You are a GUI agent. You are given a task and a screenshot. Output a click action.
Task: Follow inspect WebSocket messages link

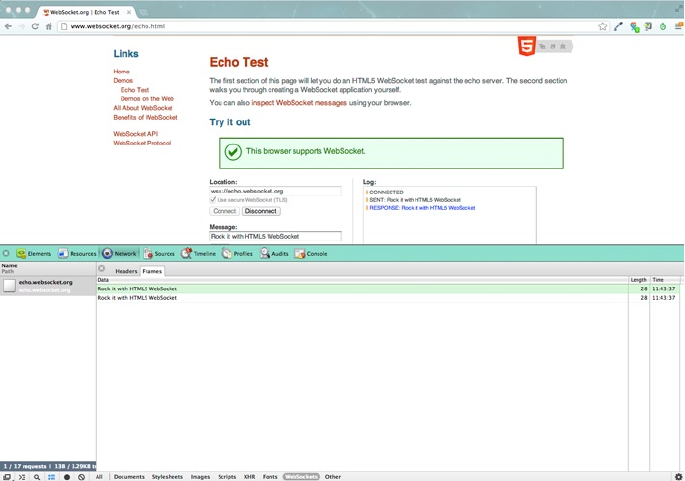(x=299, y=103)
